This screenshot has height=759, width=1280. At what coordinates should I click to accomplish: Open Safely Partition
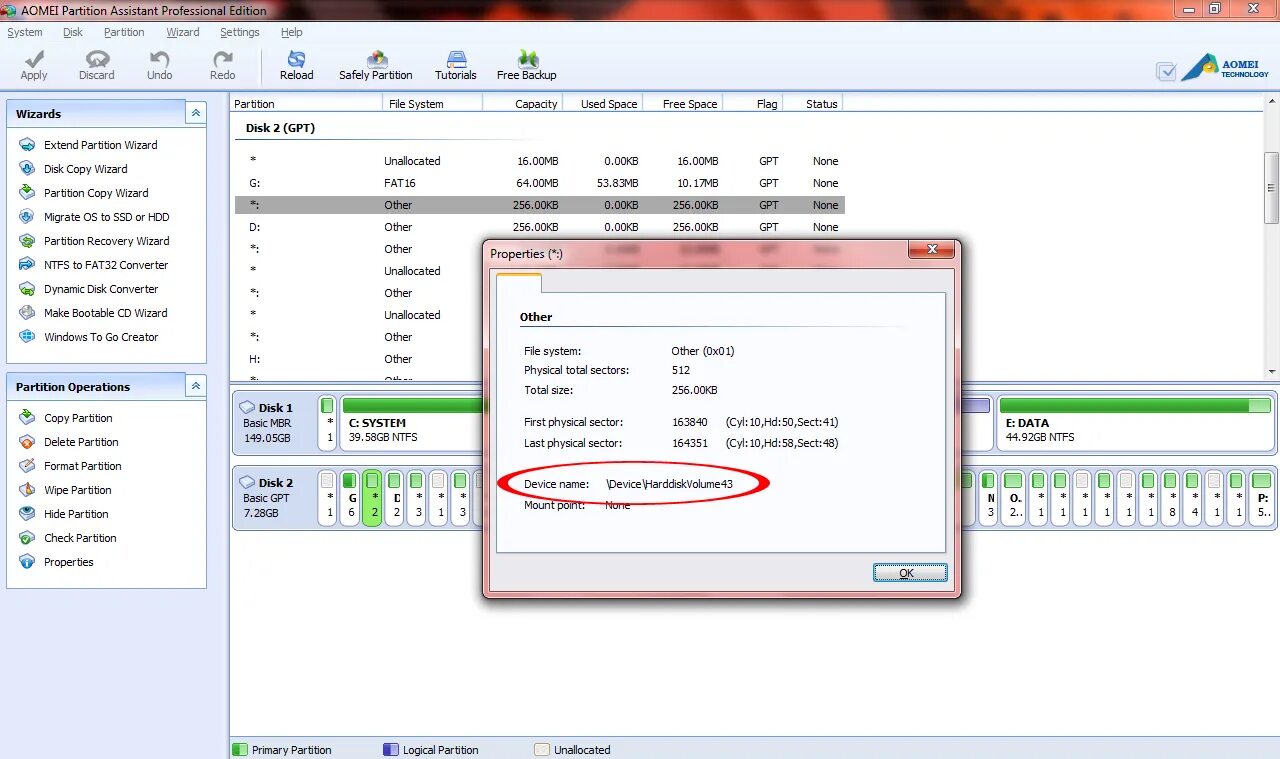375,63
